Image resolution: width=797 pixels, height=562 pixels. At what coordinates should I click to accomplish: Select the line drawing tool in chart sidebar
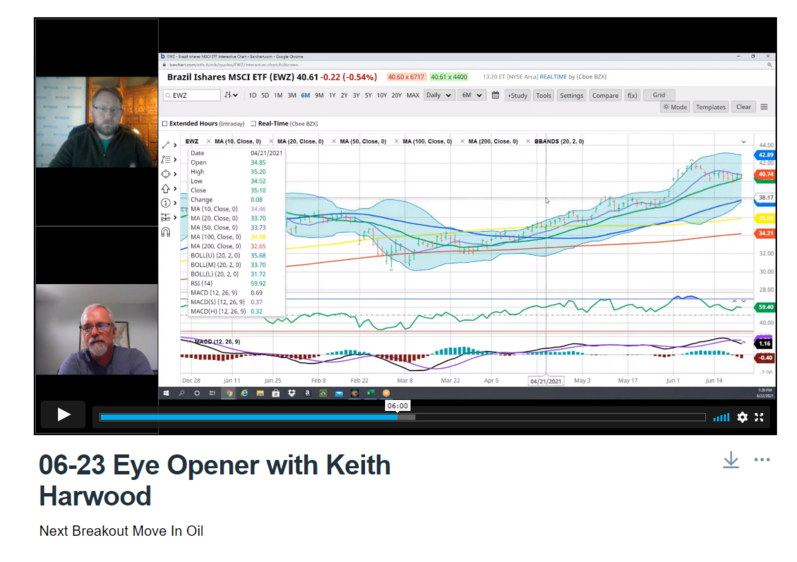(x=166, y=145)
